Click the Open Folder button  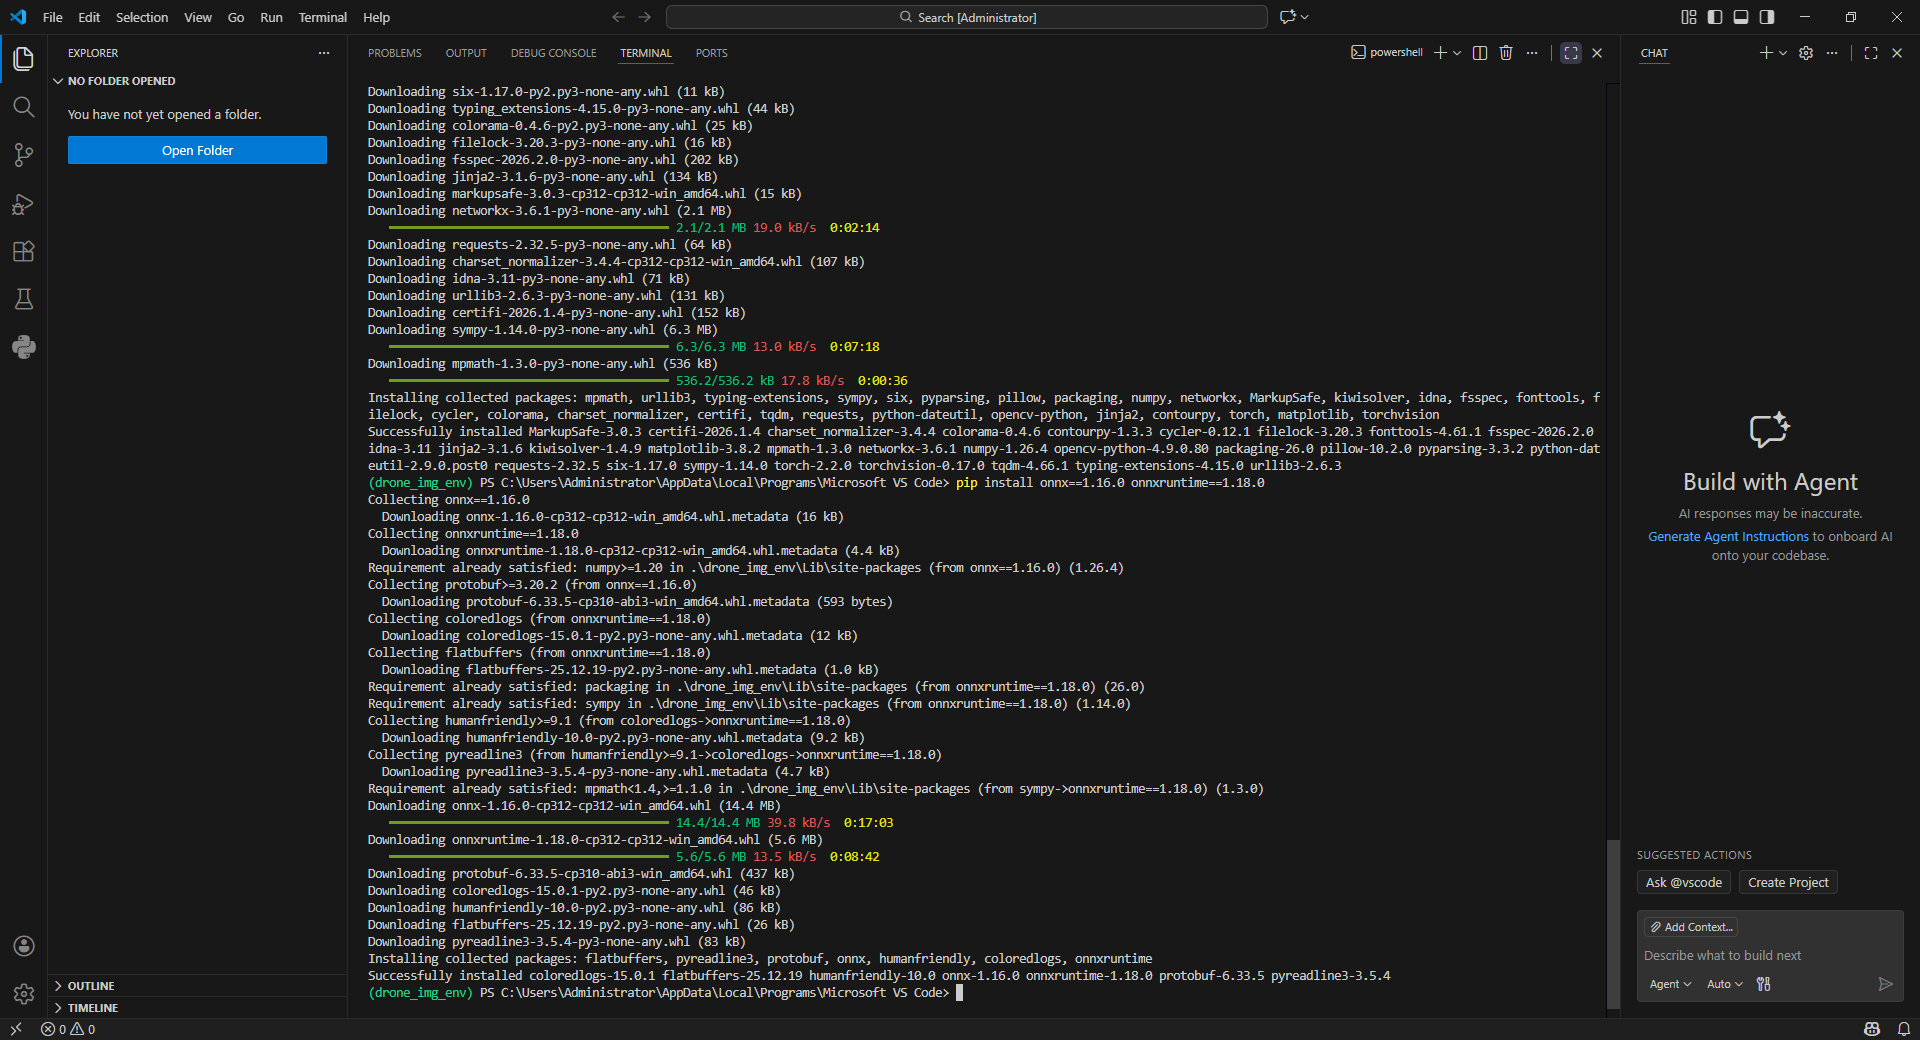click(197, 150)
